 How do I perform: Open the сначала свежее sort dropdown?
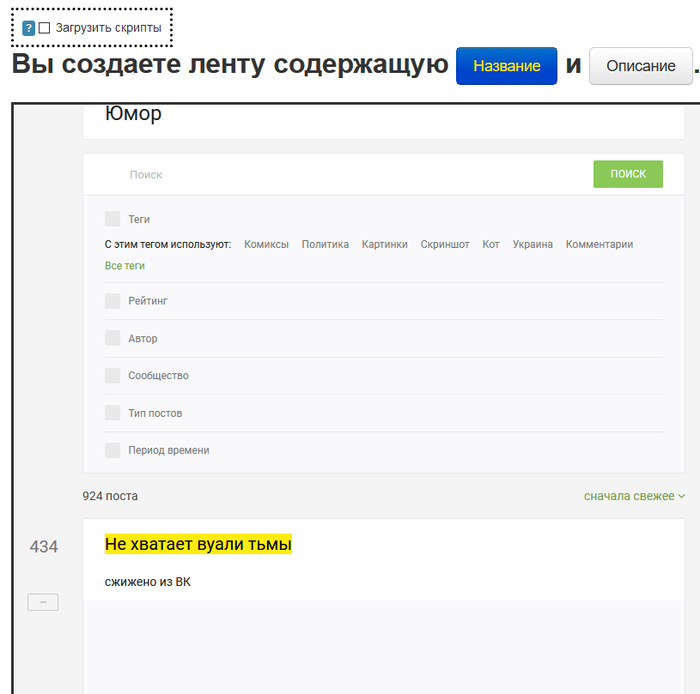(634, 496)
